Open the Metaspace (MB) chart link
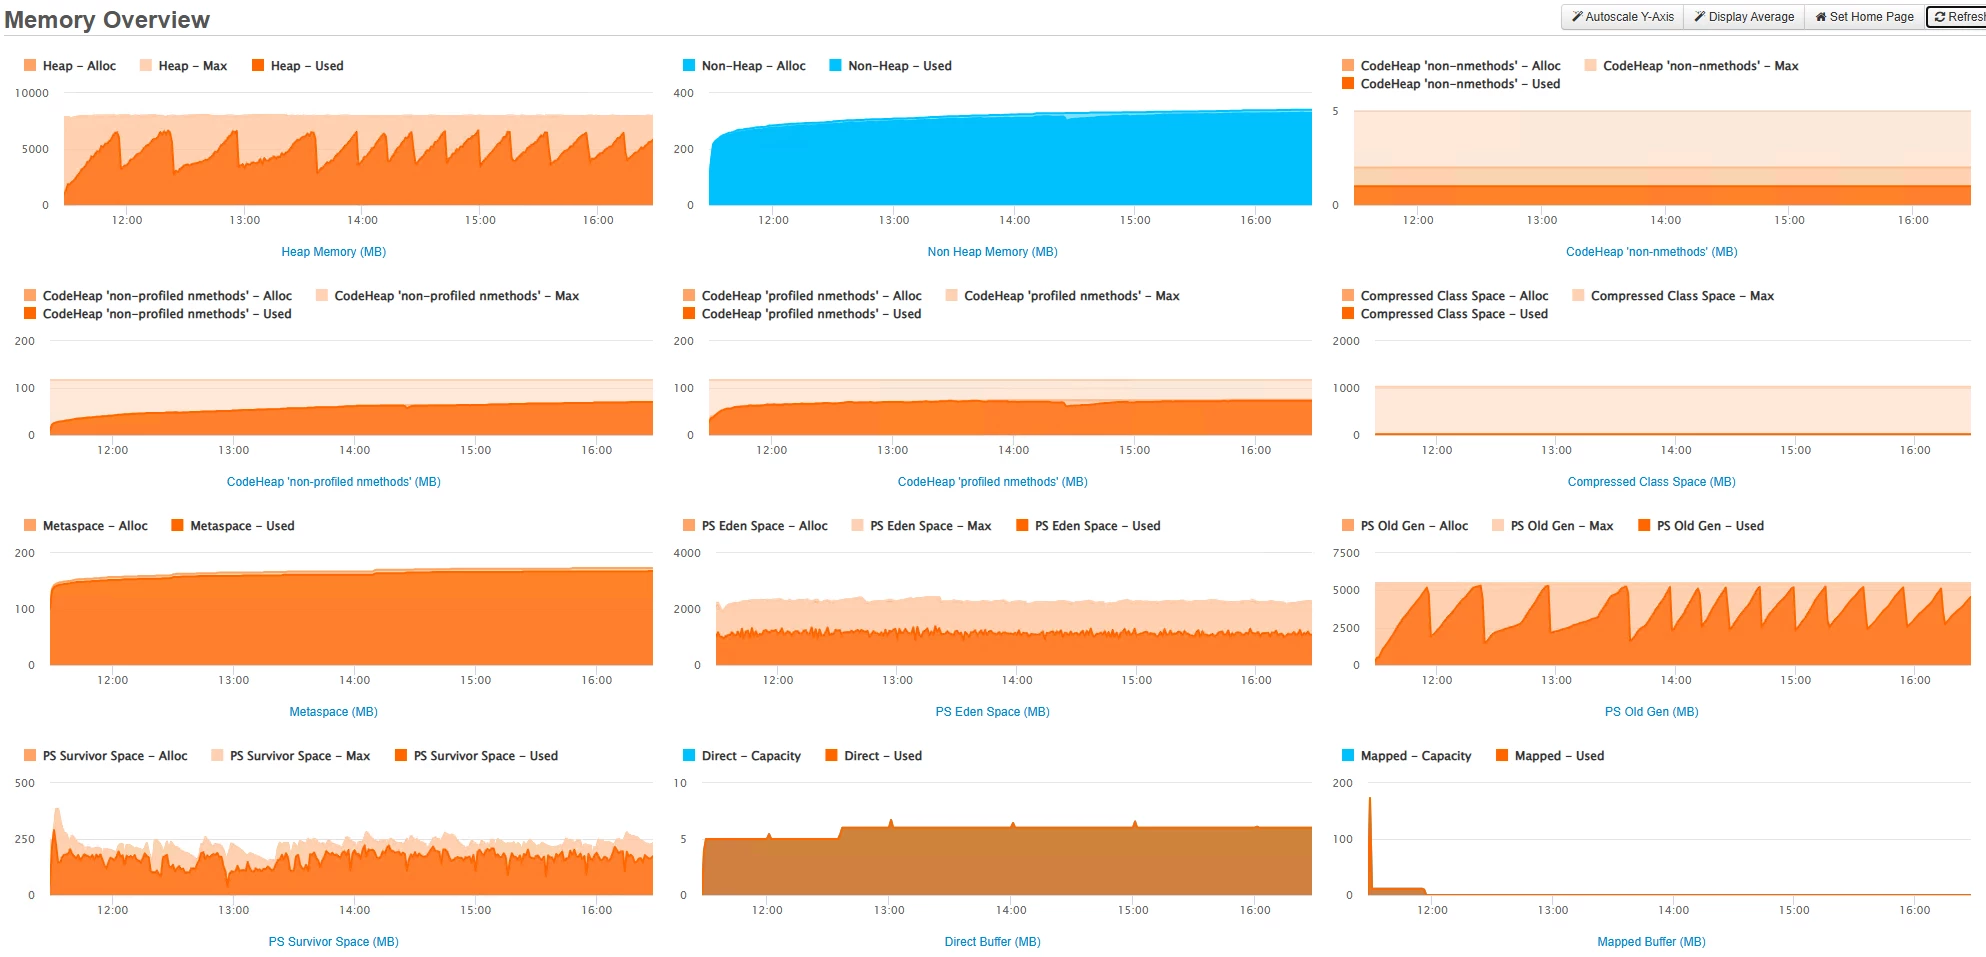The height and width of the screenshot is (957, 1986). (333, 712)
